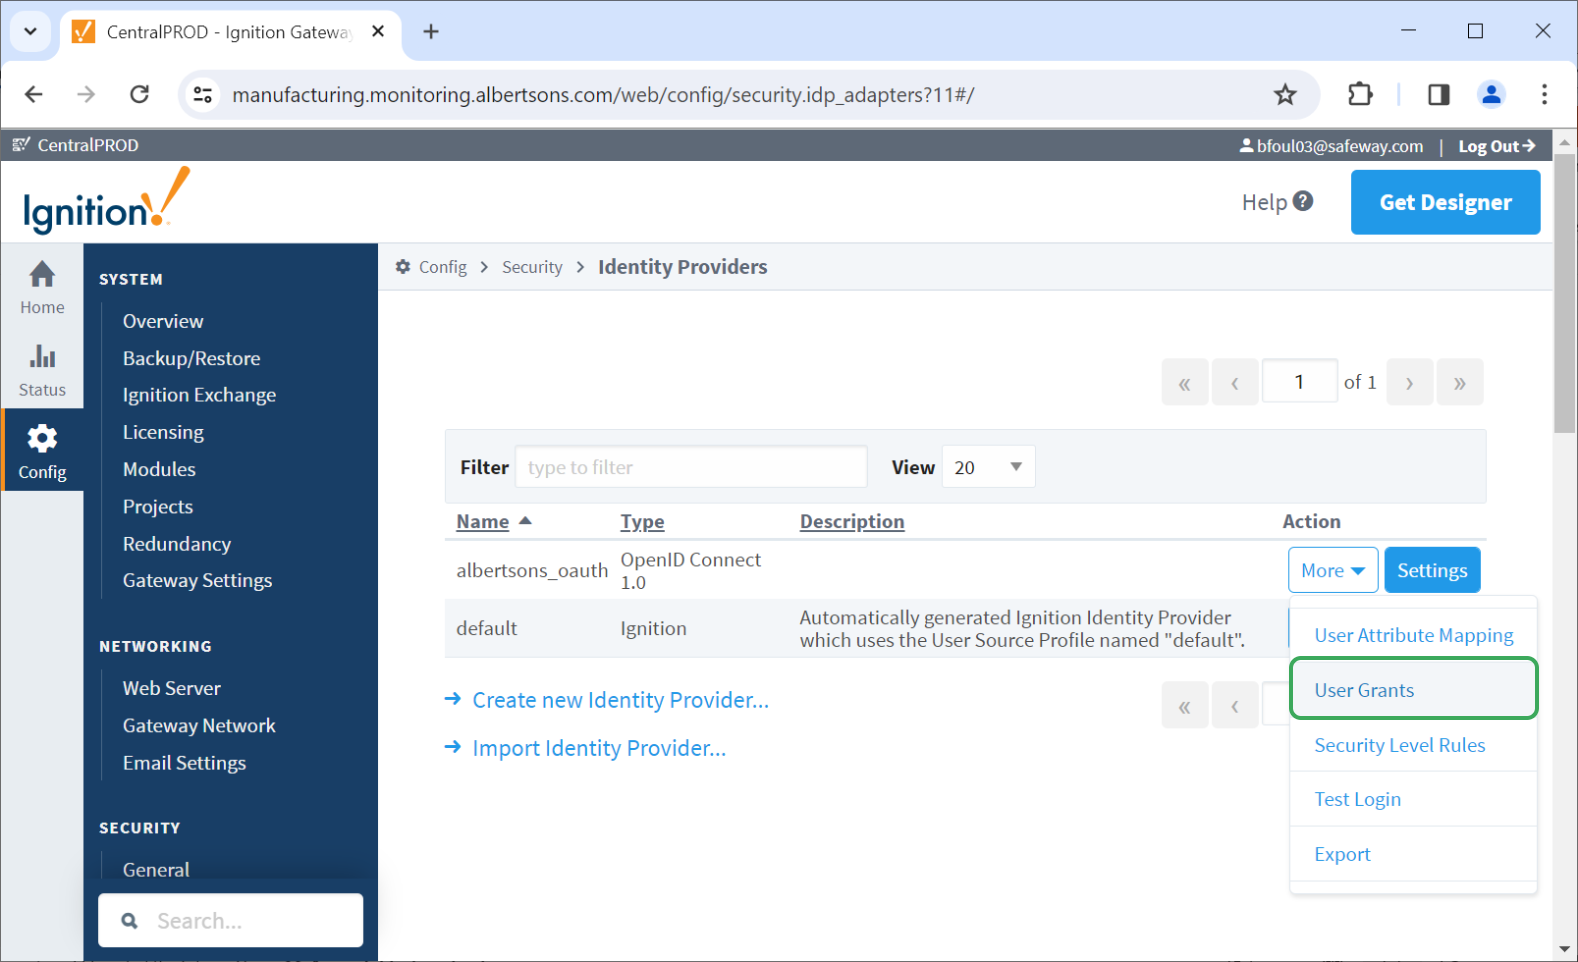Toggle the browser side panel icon

[1438, 95]
